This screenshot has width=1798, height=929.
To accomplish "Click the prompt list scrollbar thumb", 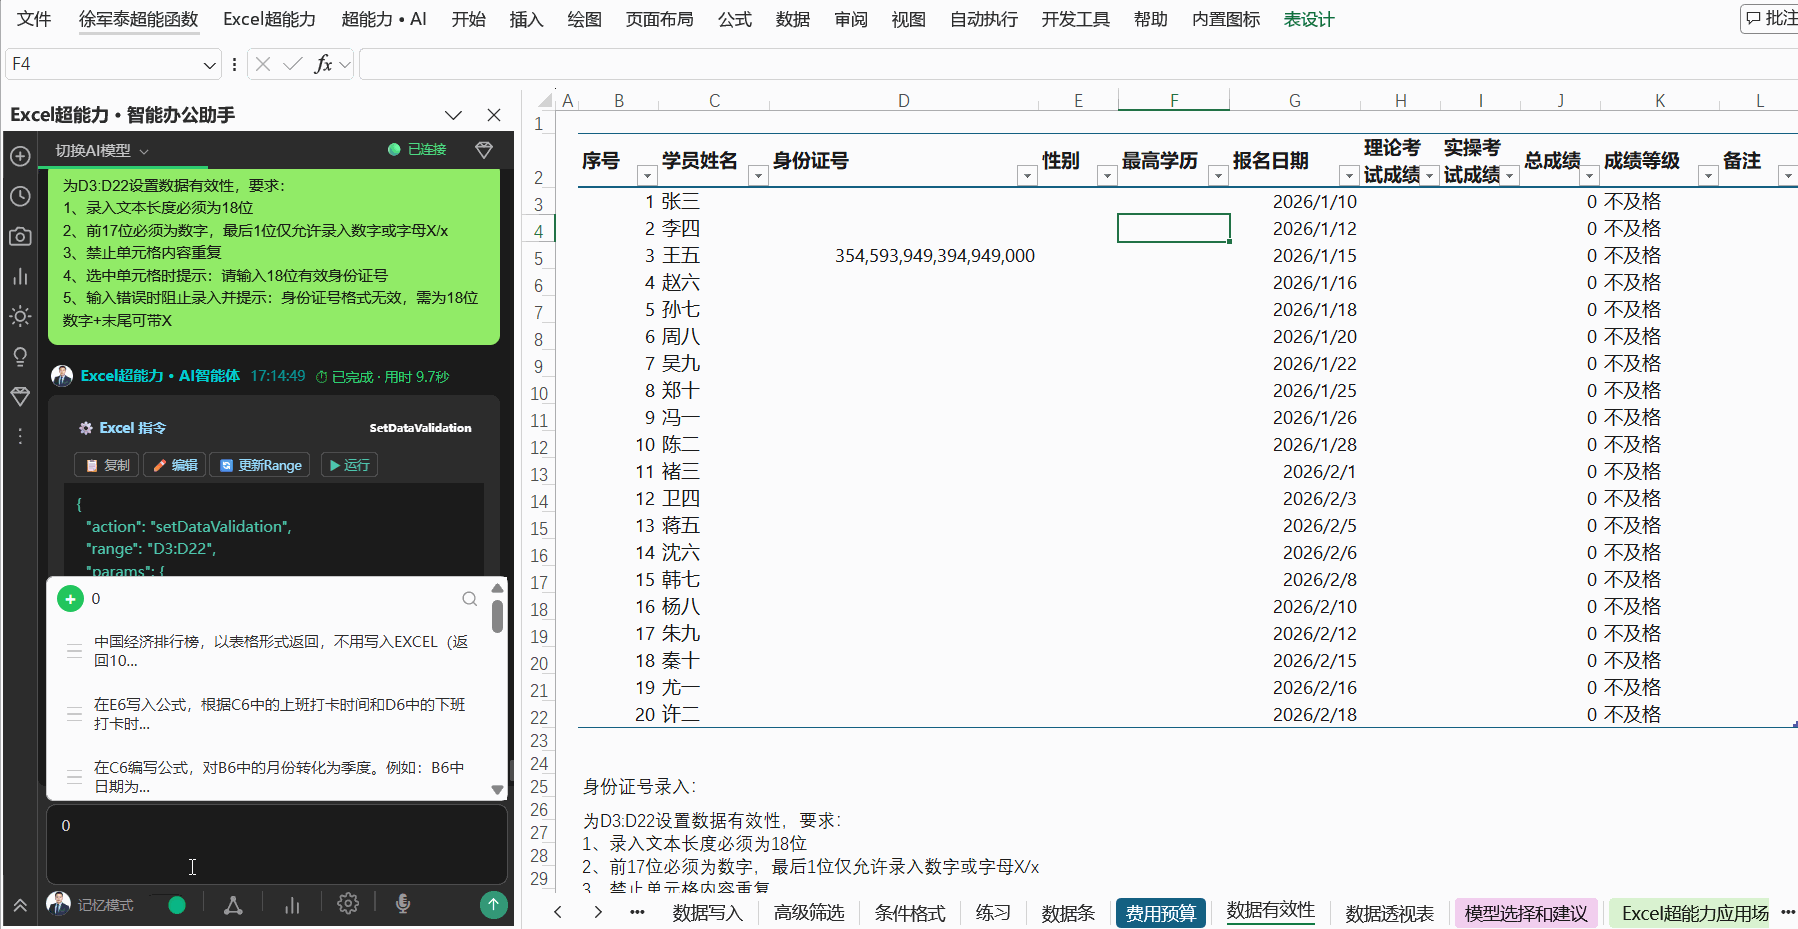I will coord(497,616).
